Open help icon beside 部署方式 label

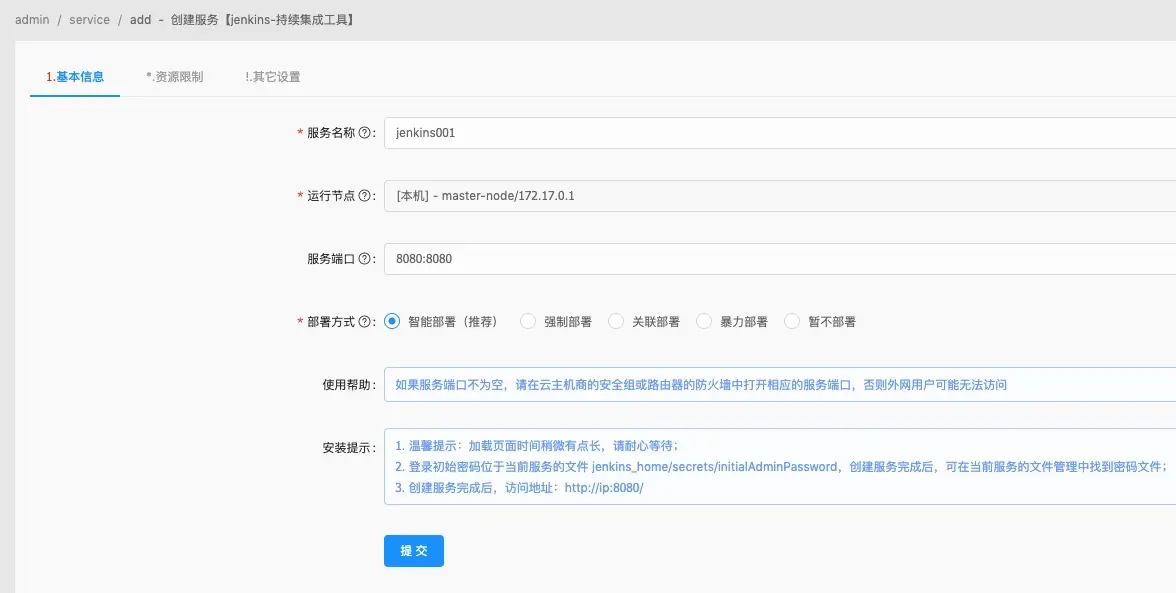(364, 322)
